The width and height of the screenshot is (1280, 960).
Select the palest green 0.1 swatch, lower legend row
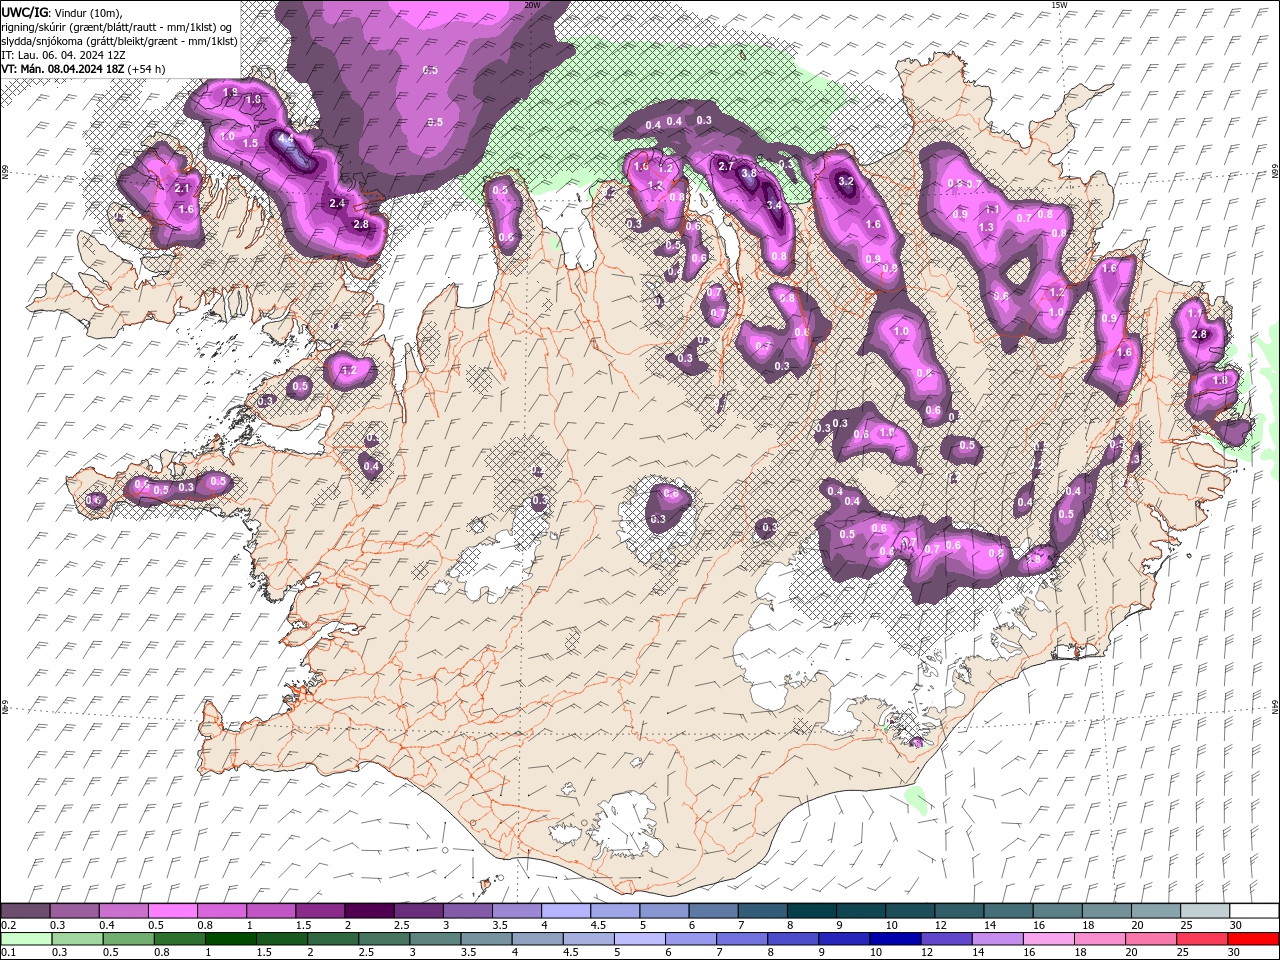tap(25, 938)
